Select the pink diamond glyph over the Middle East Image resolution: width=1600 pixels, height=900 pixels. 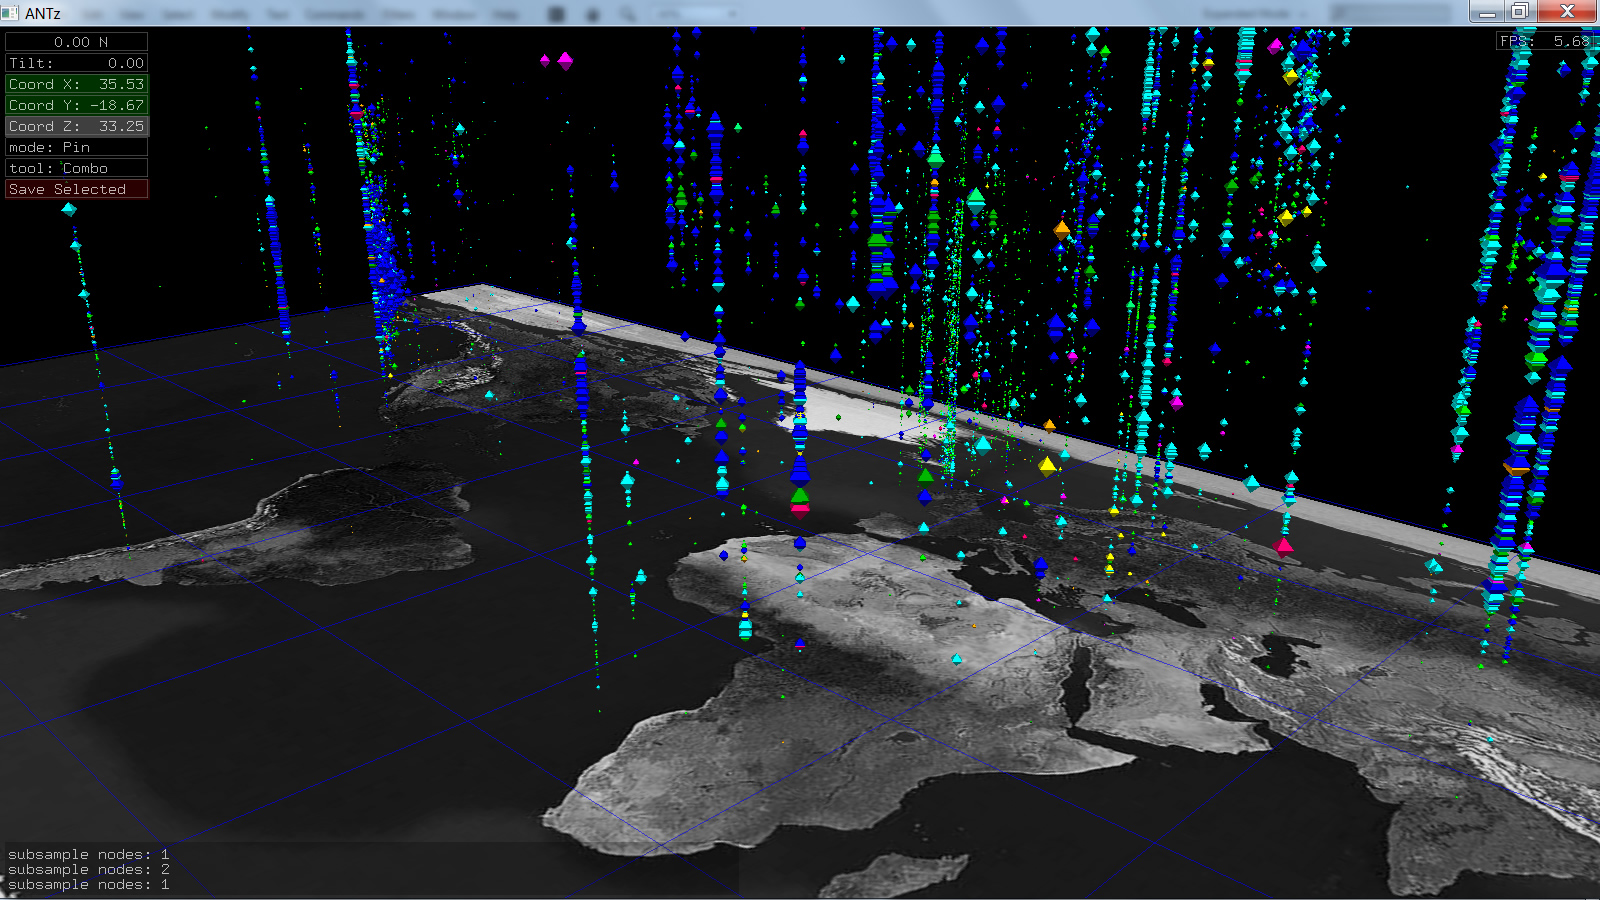click(1284, 546)
